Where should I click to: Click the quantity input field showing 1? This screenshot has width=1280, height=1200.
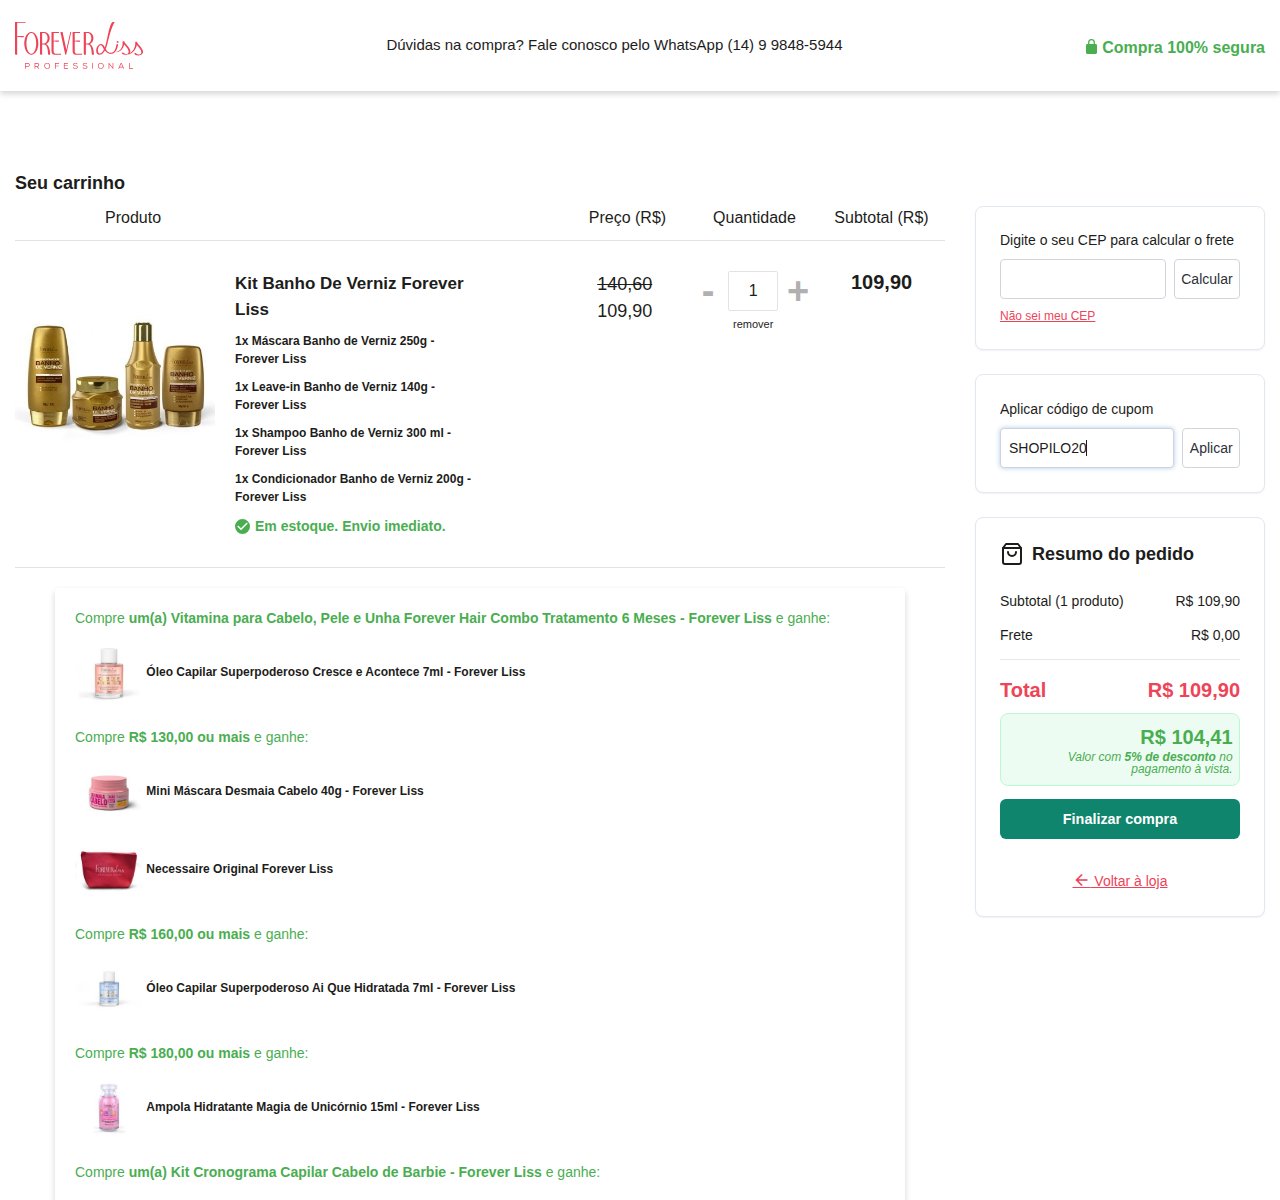pyautogui.click(x=753, y=291)
